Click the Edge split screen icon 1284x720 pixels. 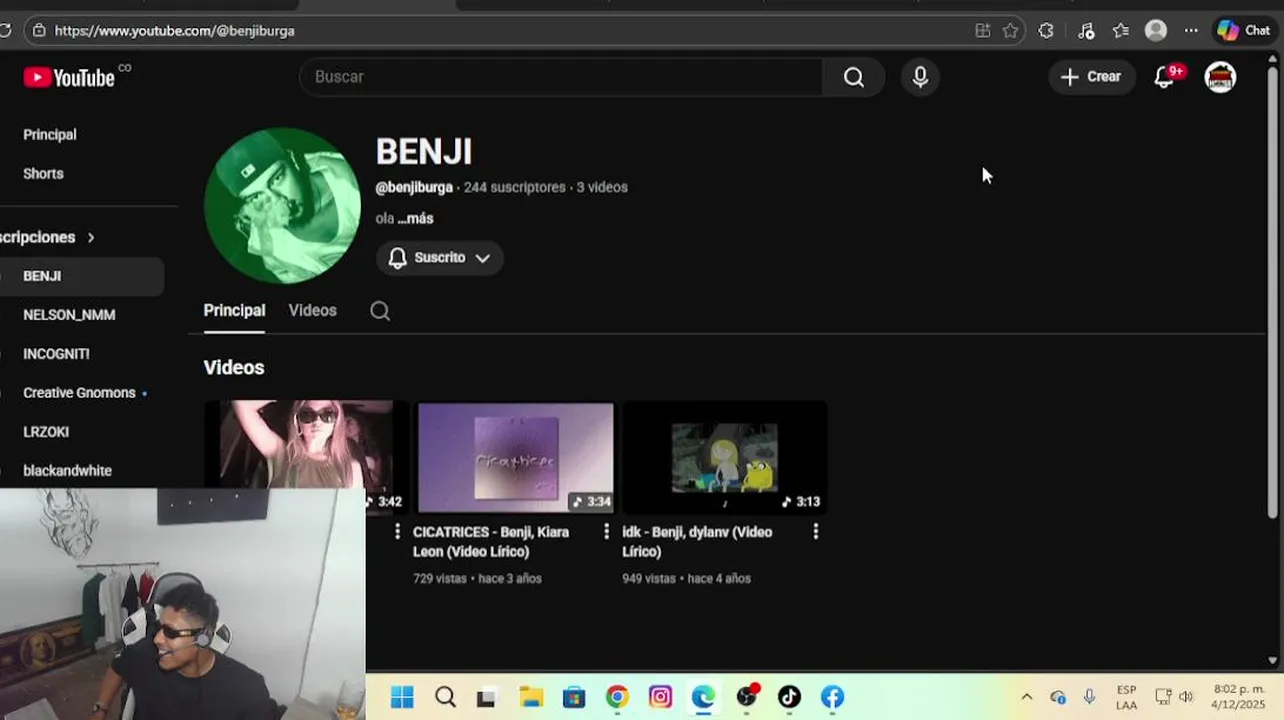[x=983, y=31]
